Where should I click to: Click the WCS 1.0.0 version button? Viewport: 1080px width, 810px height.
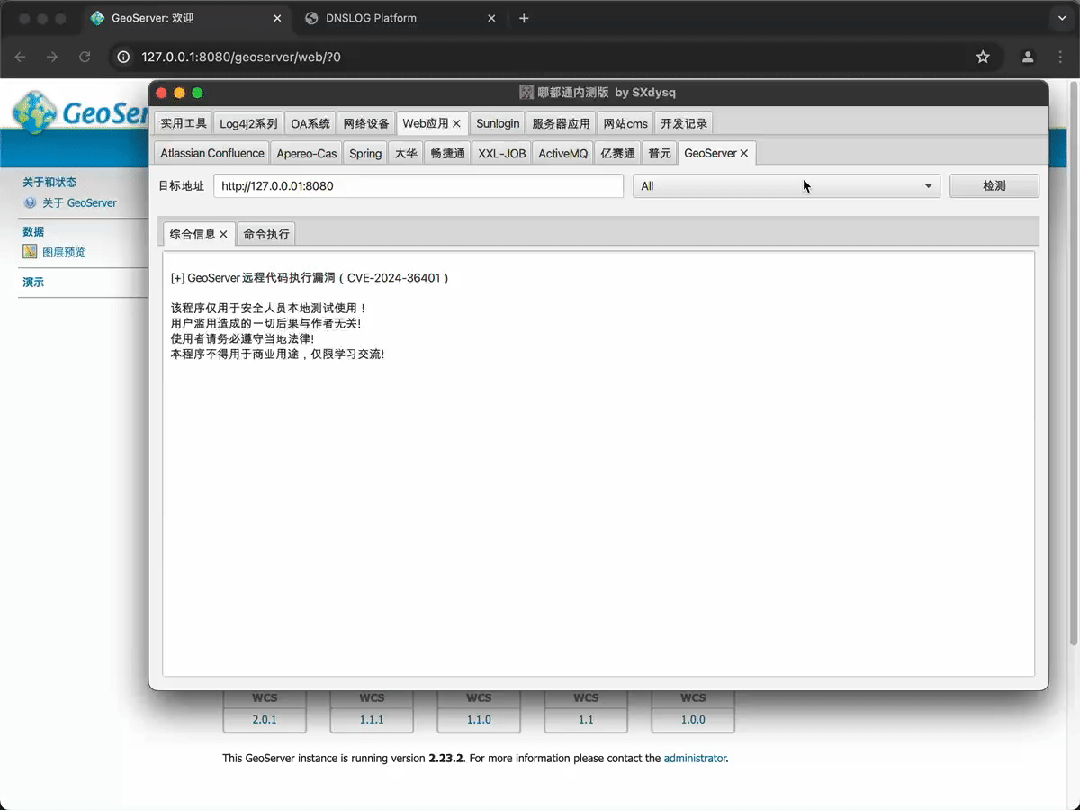693,720
